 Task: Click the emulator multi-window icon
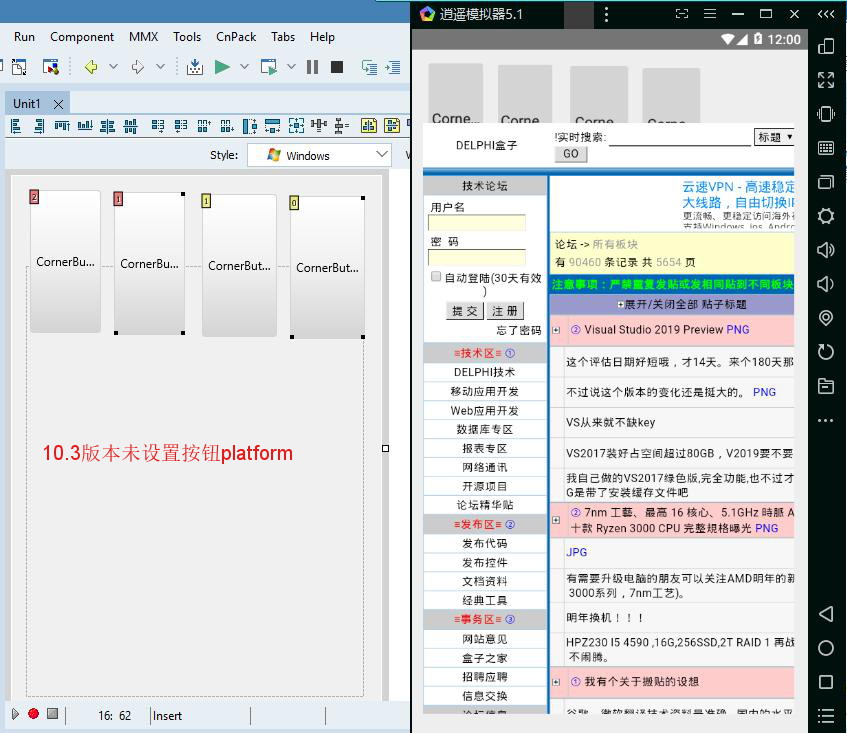826,182
